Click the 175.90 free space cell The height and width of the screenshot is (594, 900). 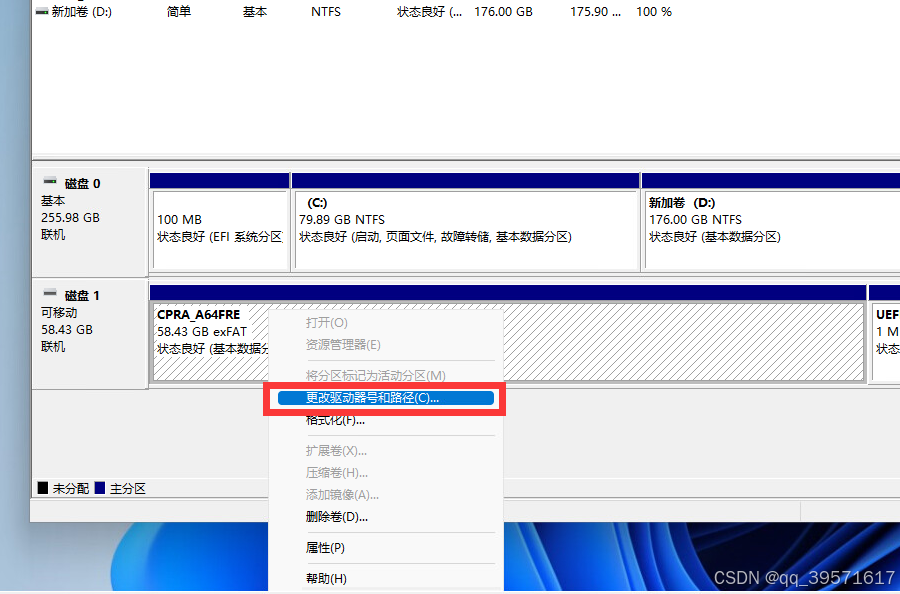click(595, 11)
